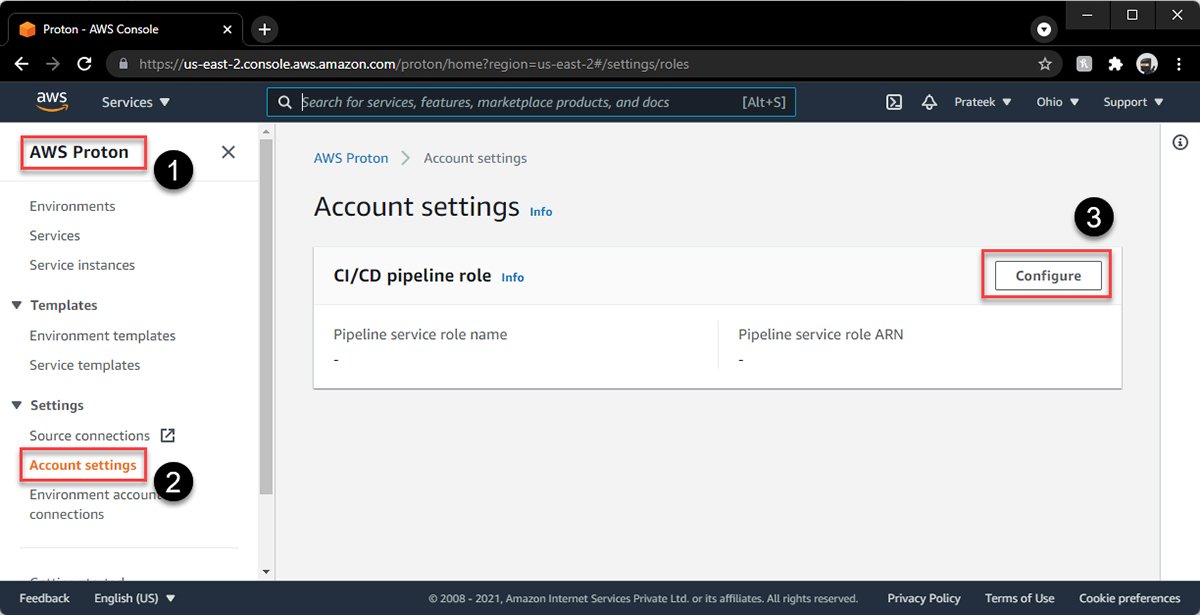
Task: Expand the Services dropdown menu
Action: [x=136, y=102]
